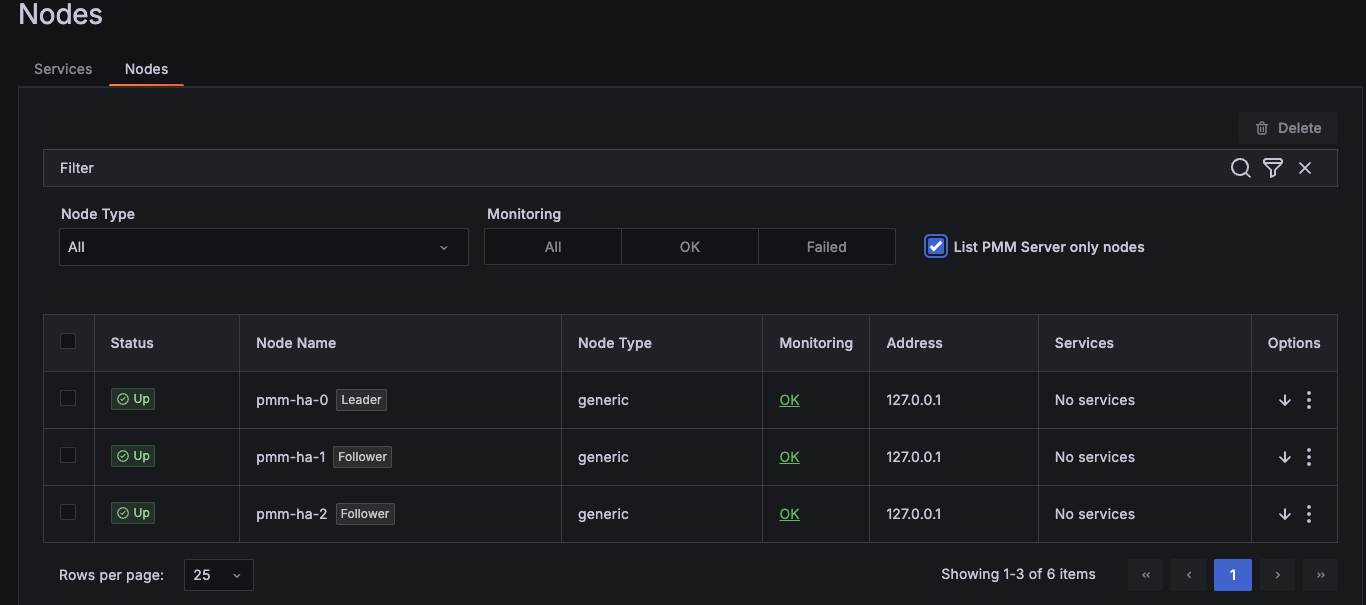This screenshot has height=605, width=1366.
Task: Open the options menu for pmm-ha-2
Action: (x=1308, y=513)
